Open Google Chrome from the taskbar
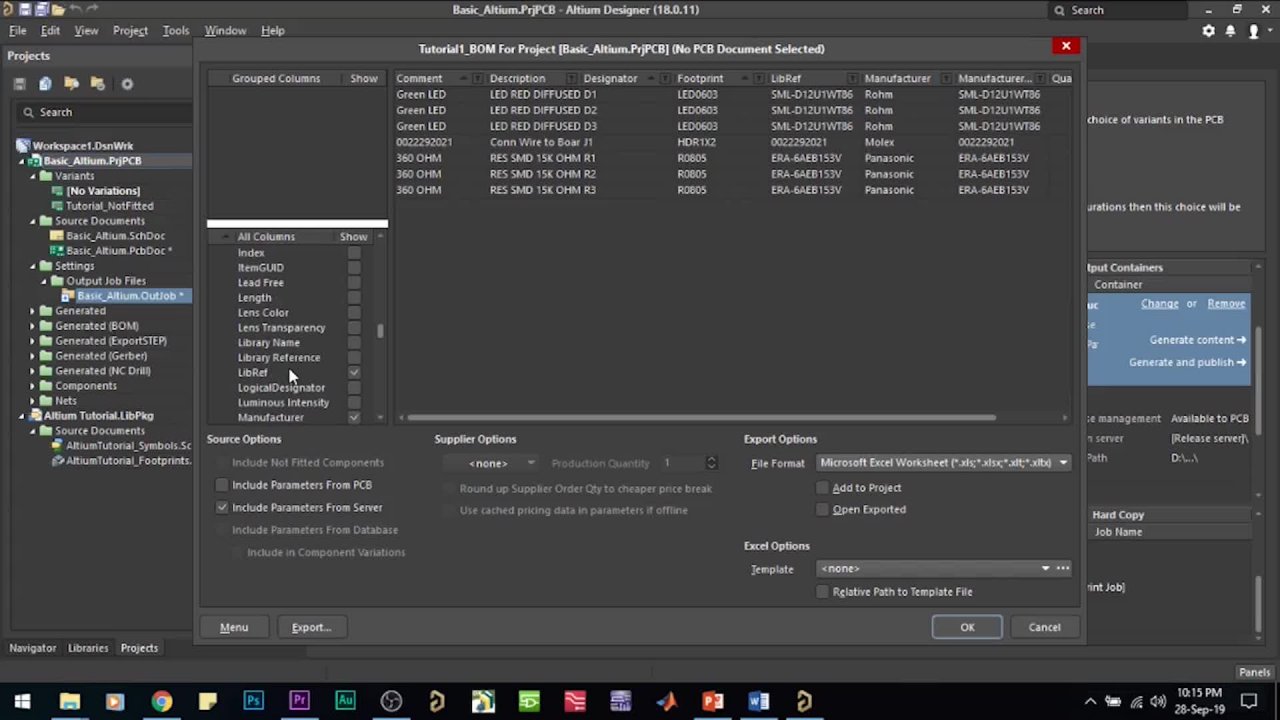1280x720 pixels. 161,701
